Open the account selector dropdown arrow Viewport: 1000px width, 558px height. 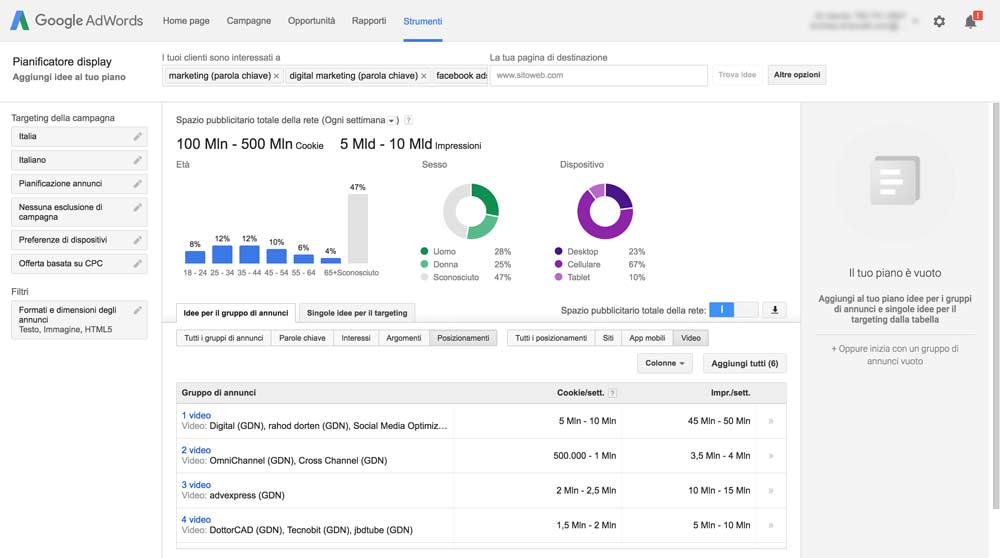915,21
